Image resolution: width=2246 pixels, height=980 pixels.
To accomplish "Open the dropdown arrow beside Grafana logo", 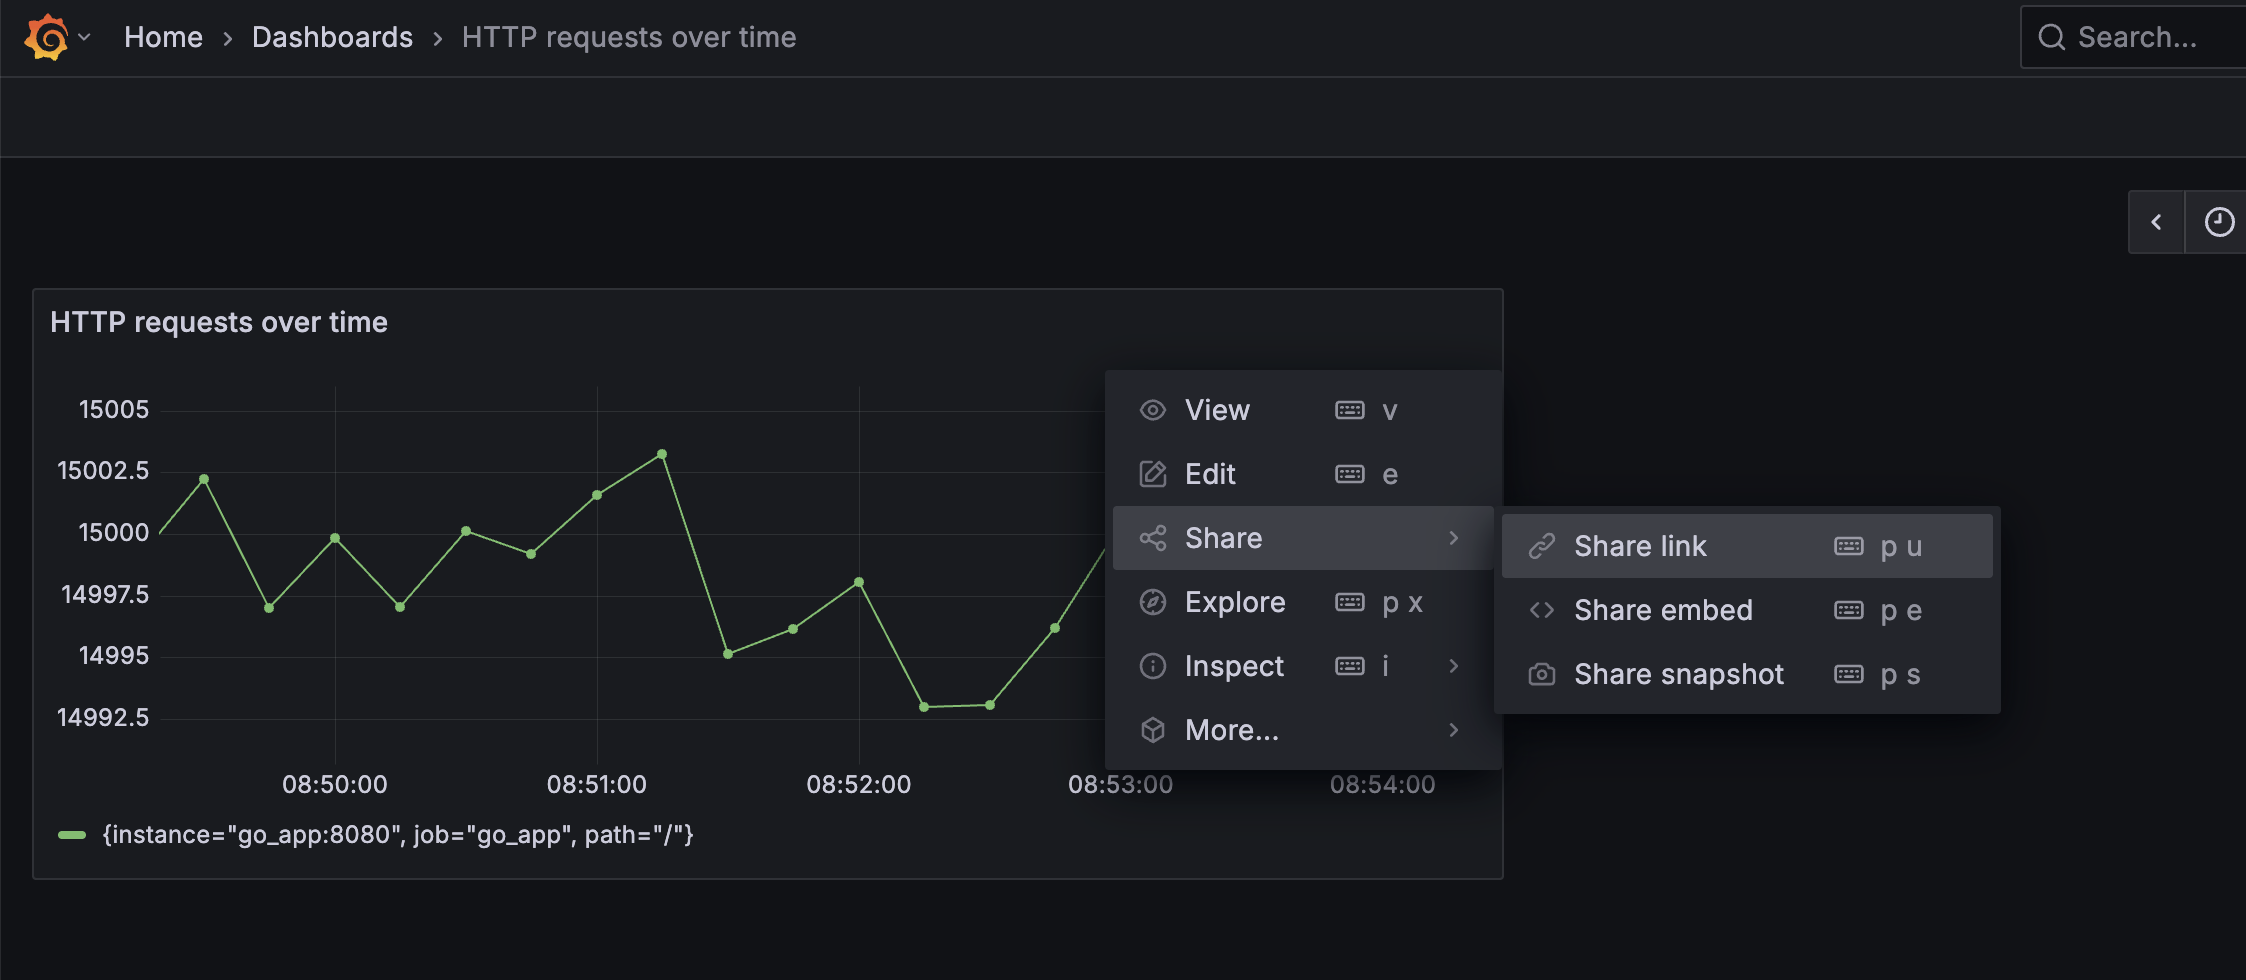I will (85, 38).
